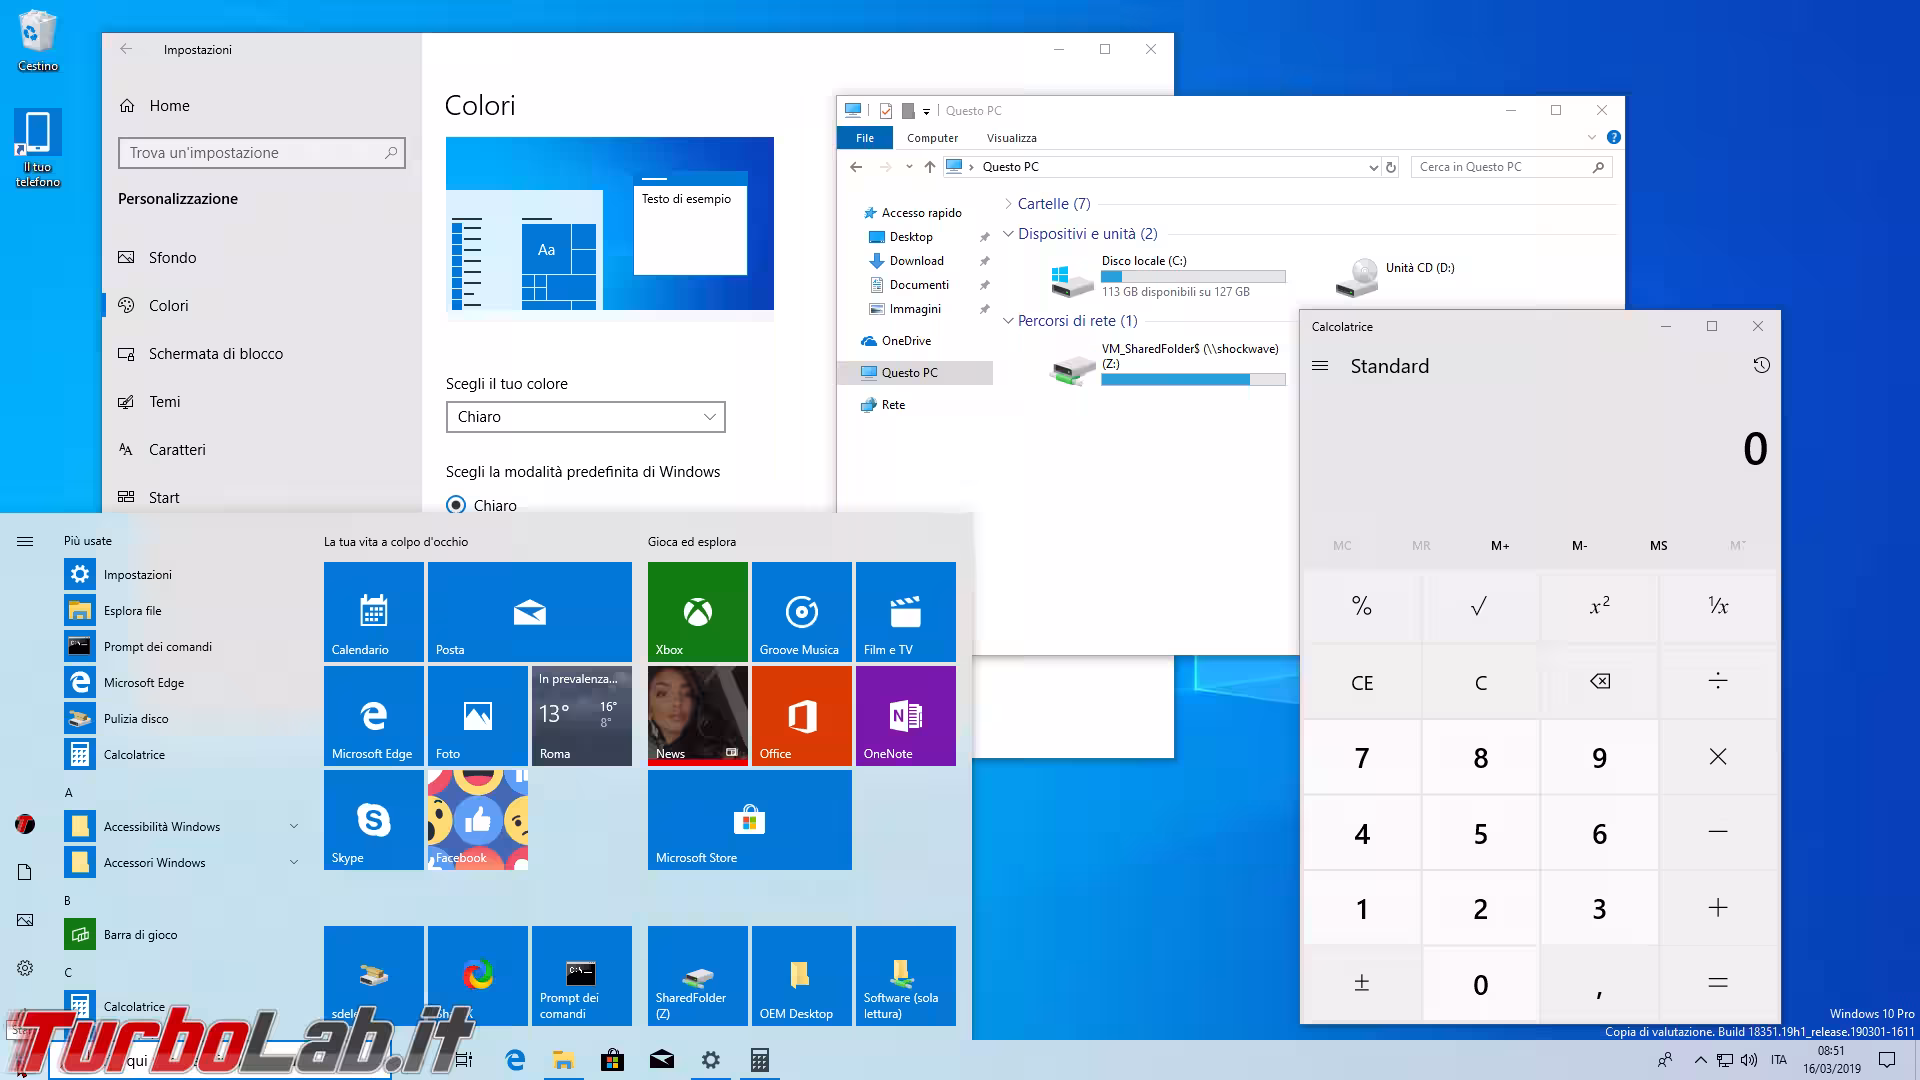
Task: Switch to the Visualizza ribbon tab
Action: pyautogui.click(x=1011, y=138)
